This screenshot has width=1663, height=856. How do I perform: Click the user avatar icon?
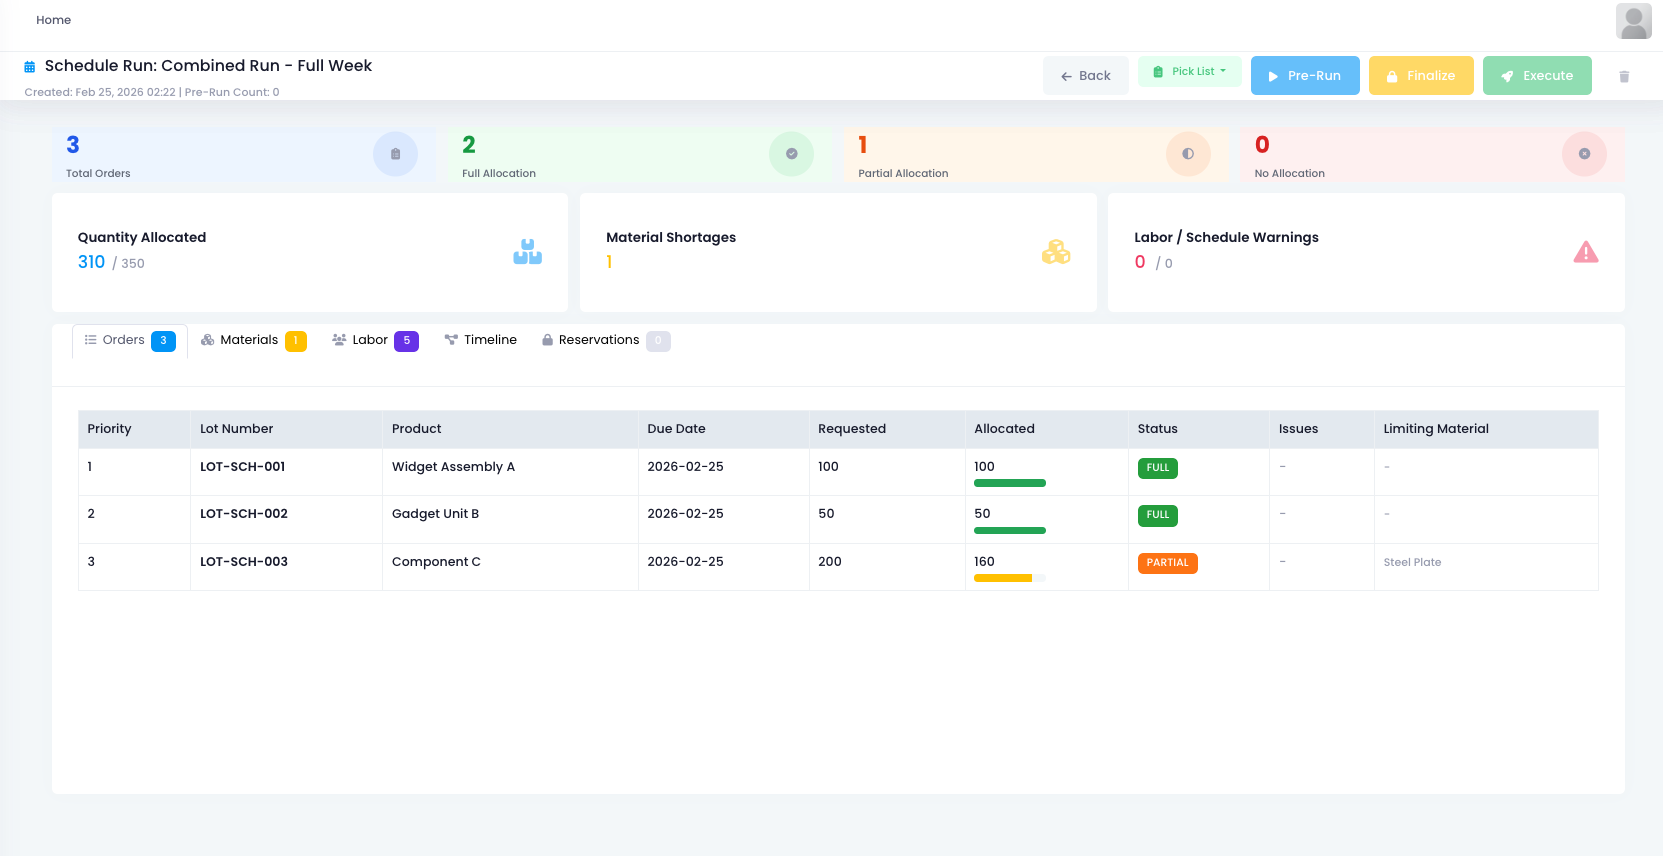(1633, 21)
